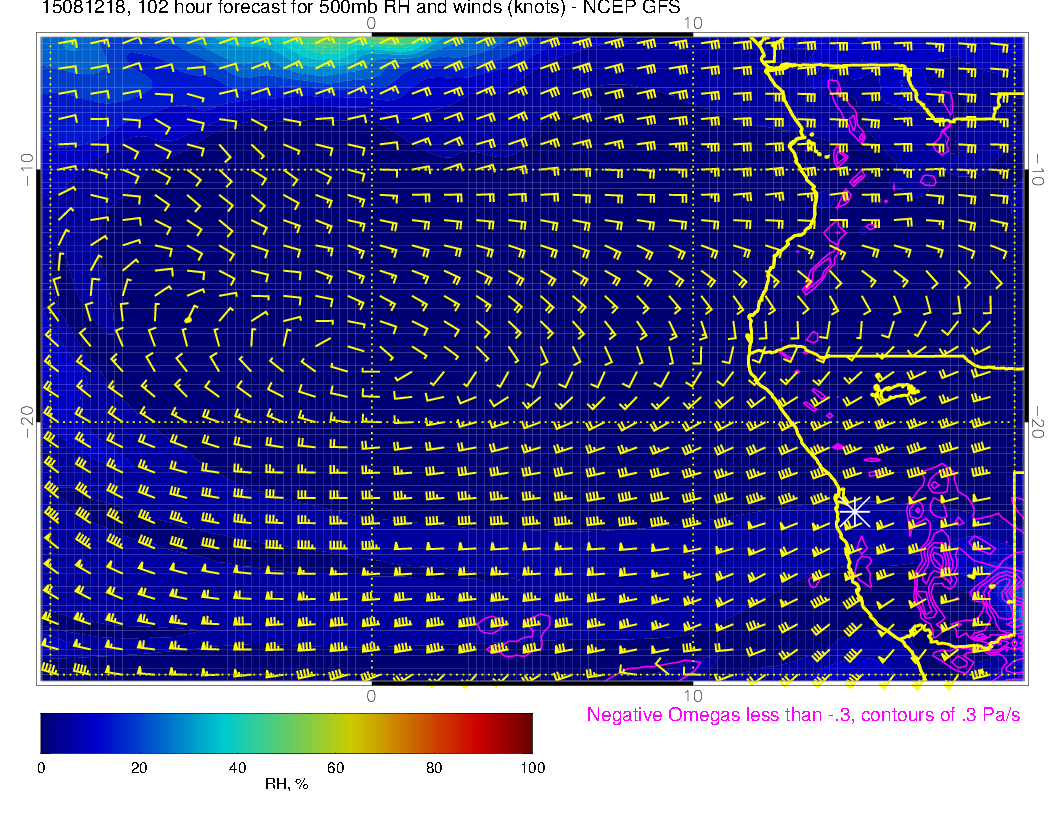Click the RH color scale bar

pyautogui.click(x=286, y=733)
